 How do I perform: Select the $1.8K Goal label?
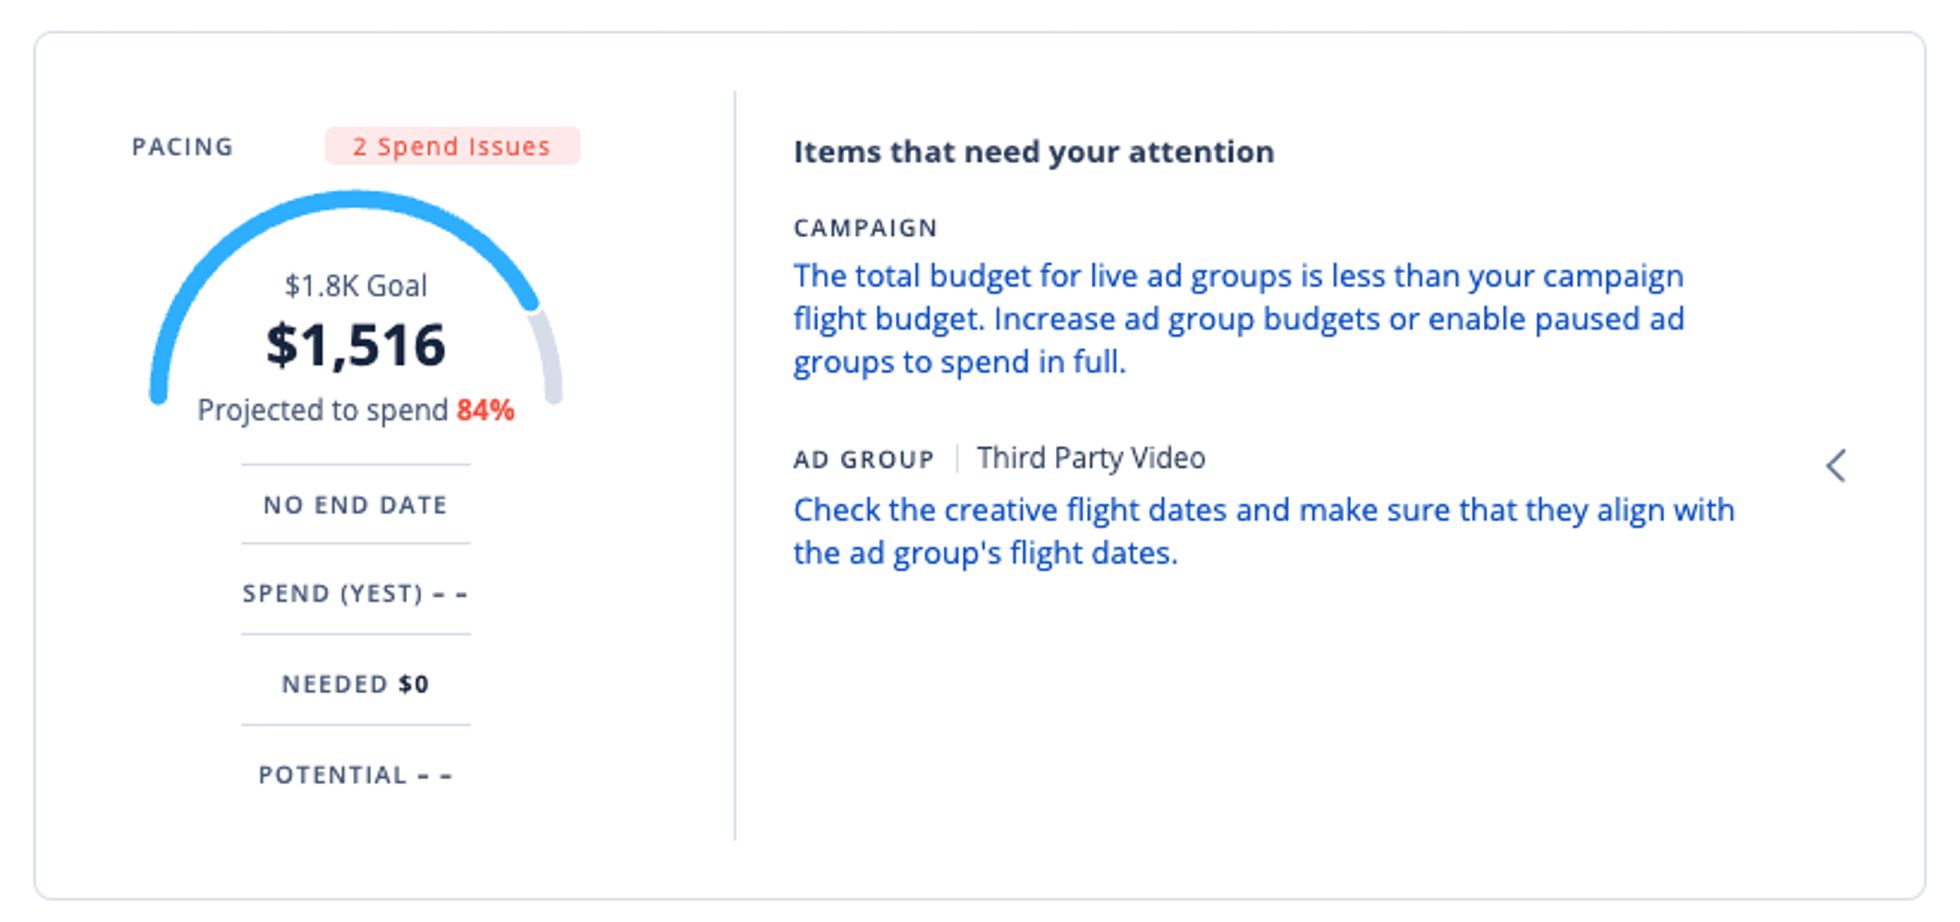(356, 286)
